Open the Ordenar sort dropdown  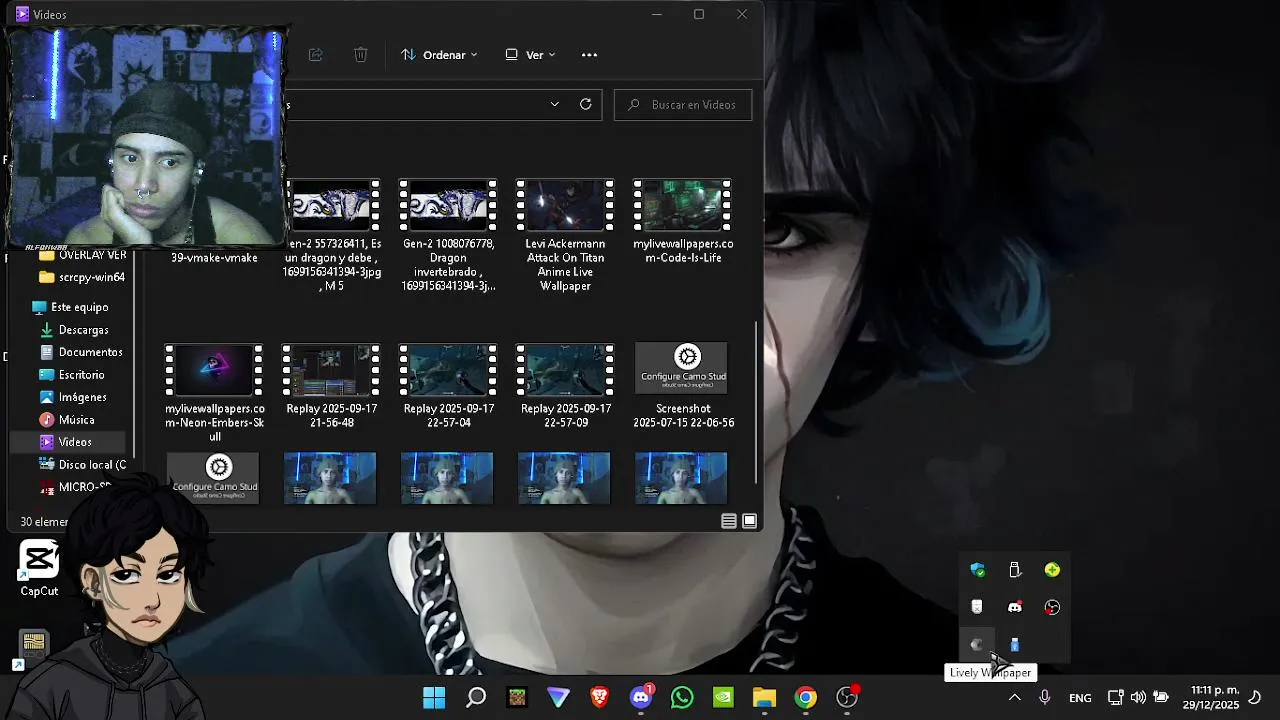(x=439, y=55)
